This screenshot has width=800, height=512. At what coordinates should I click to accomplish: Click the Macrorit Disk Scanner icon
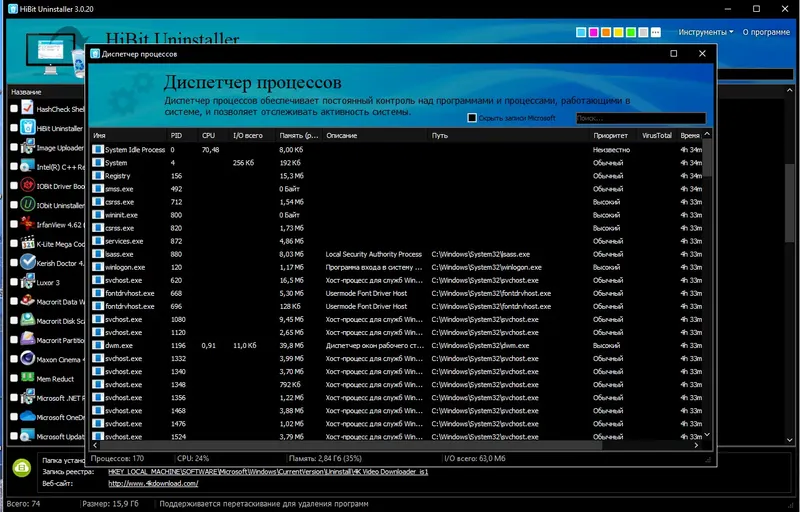pyautogui.click(x=28, y=320)
